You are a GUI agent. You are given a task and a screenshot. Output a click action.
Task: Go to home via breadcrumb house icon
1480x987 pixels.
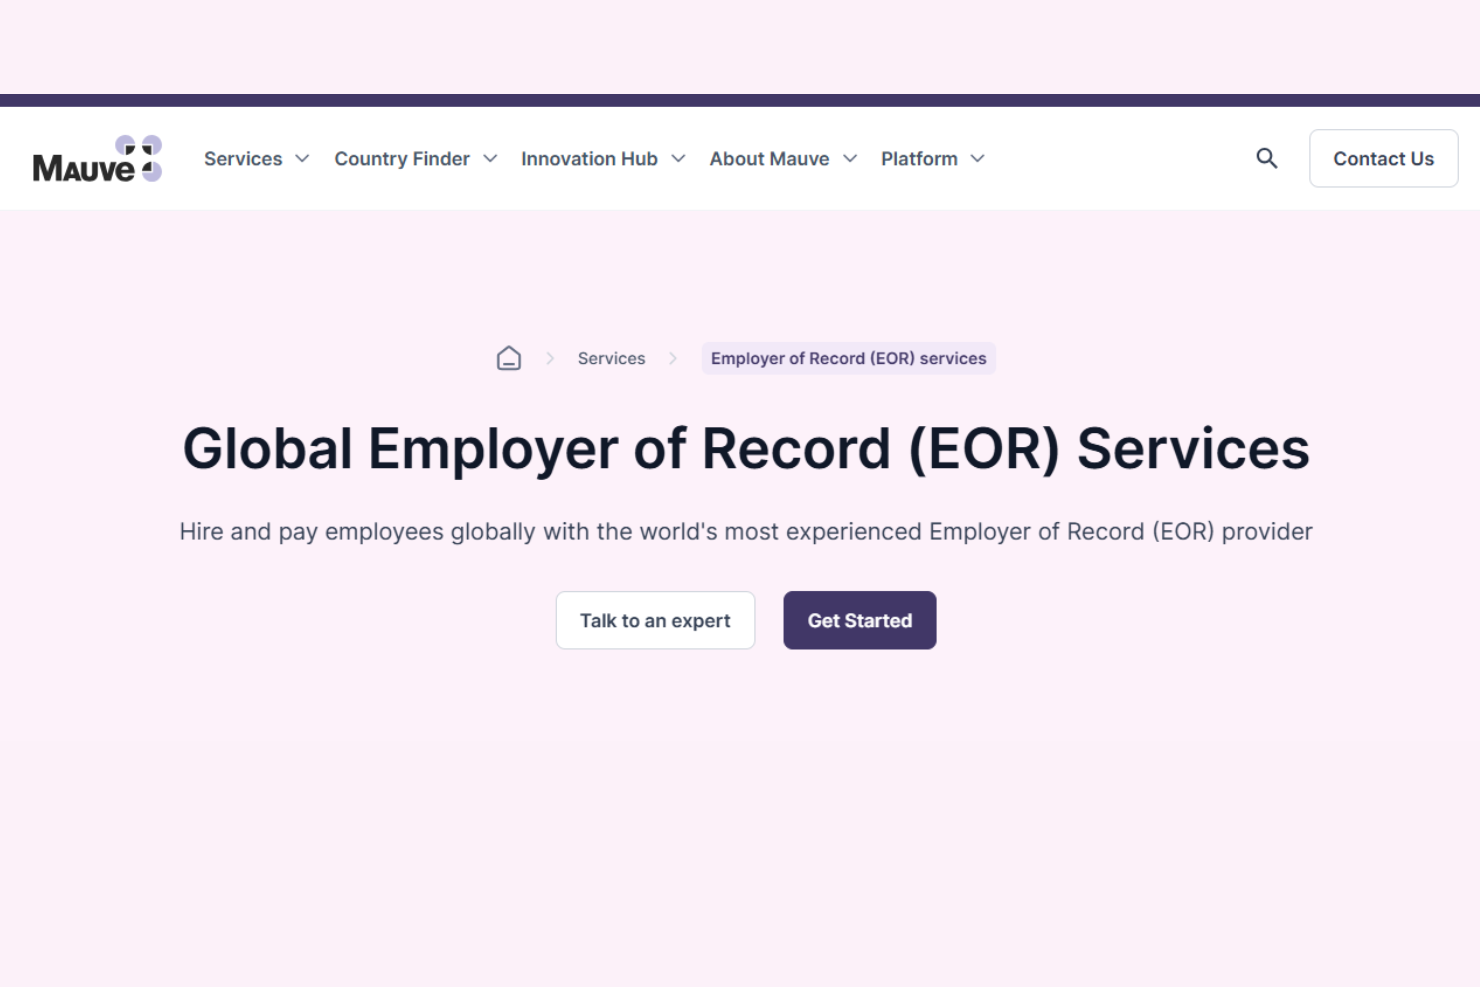(x=509, y=358)
